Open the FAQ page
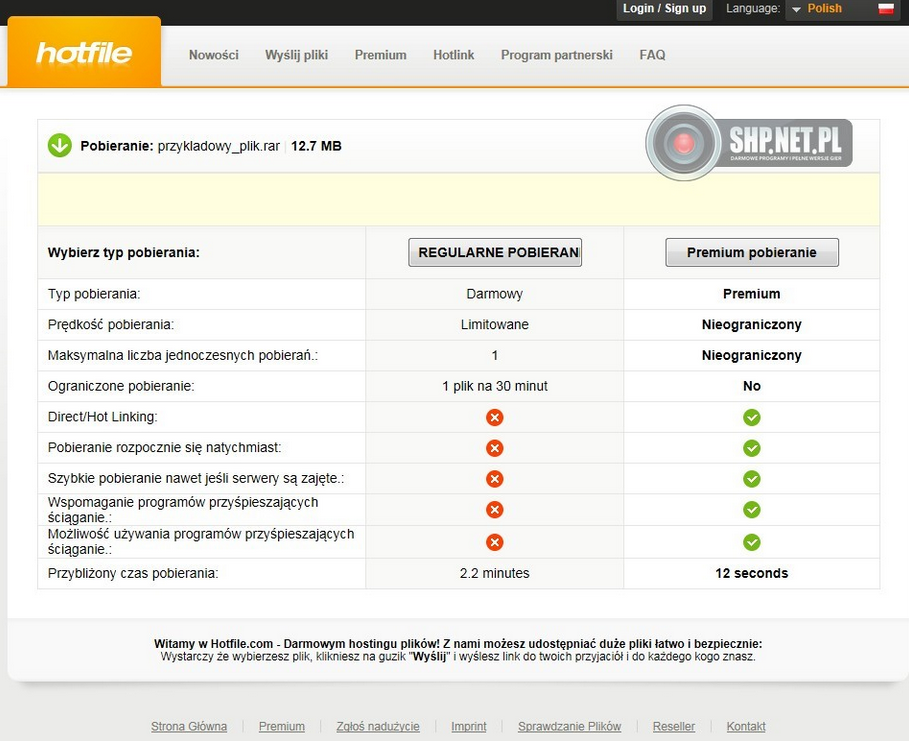This screenshot has height=741, width=909. [652, 55]
